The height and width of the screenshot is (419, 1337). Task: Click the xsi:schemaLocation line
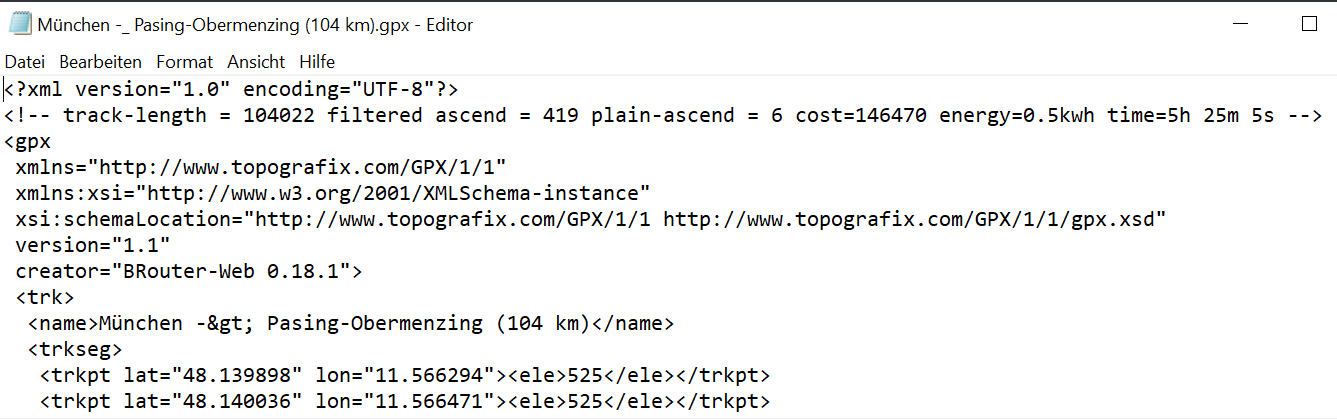pos(590,220)
